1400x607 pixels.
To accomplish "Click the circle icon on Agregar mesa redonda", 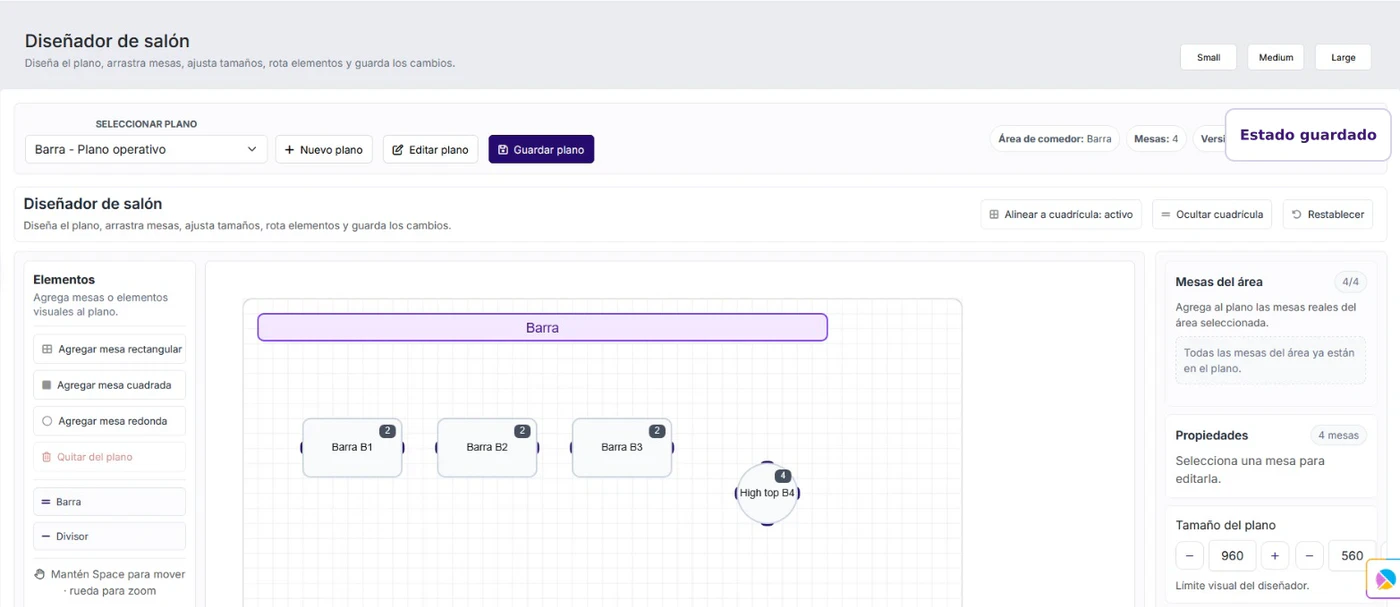I will [47, 421].
